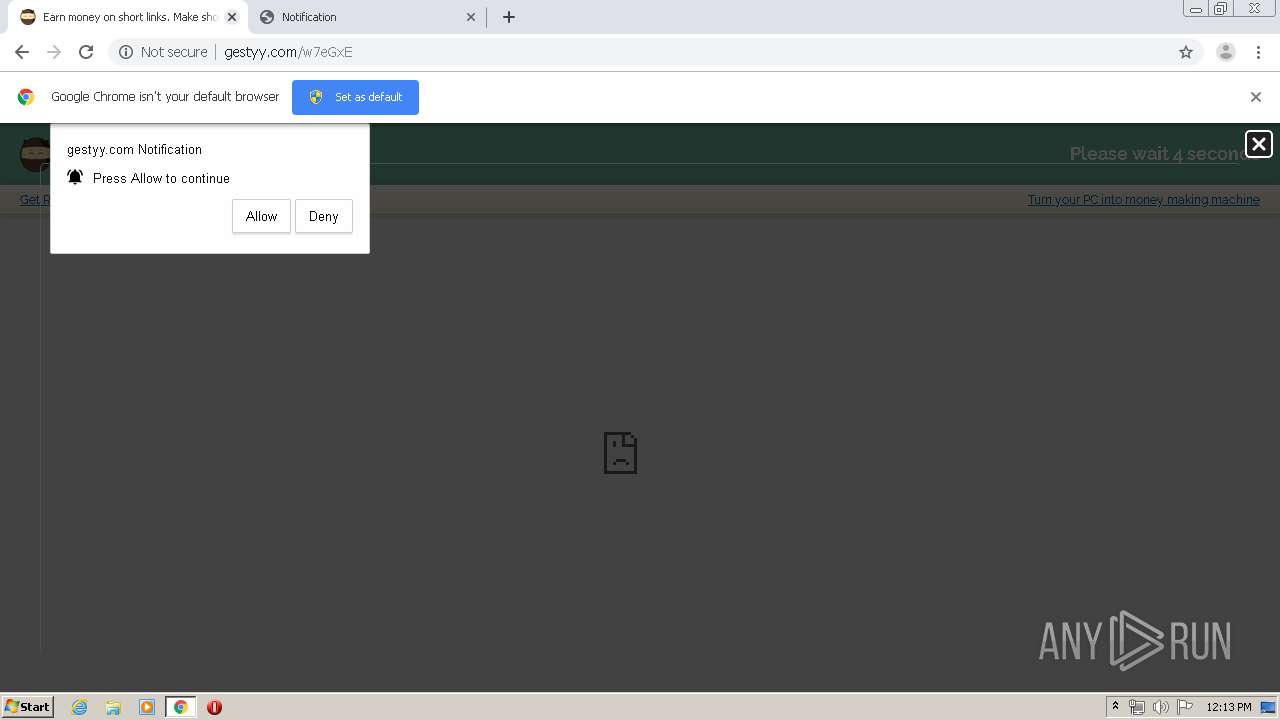Close the page overlay with X
The image size is (1280, 720).
point(1259,144)
